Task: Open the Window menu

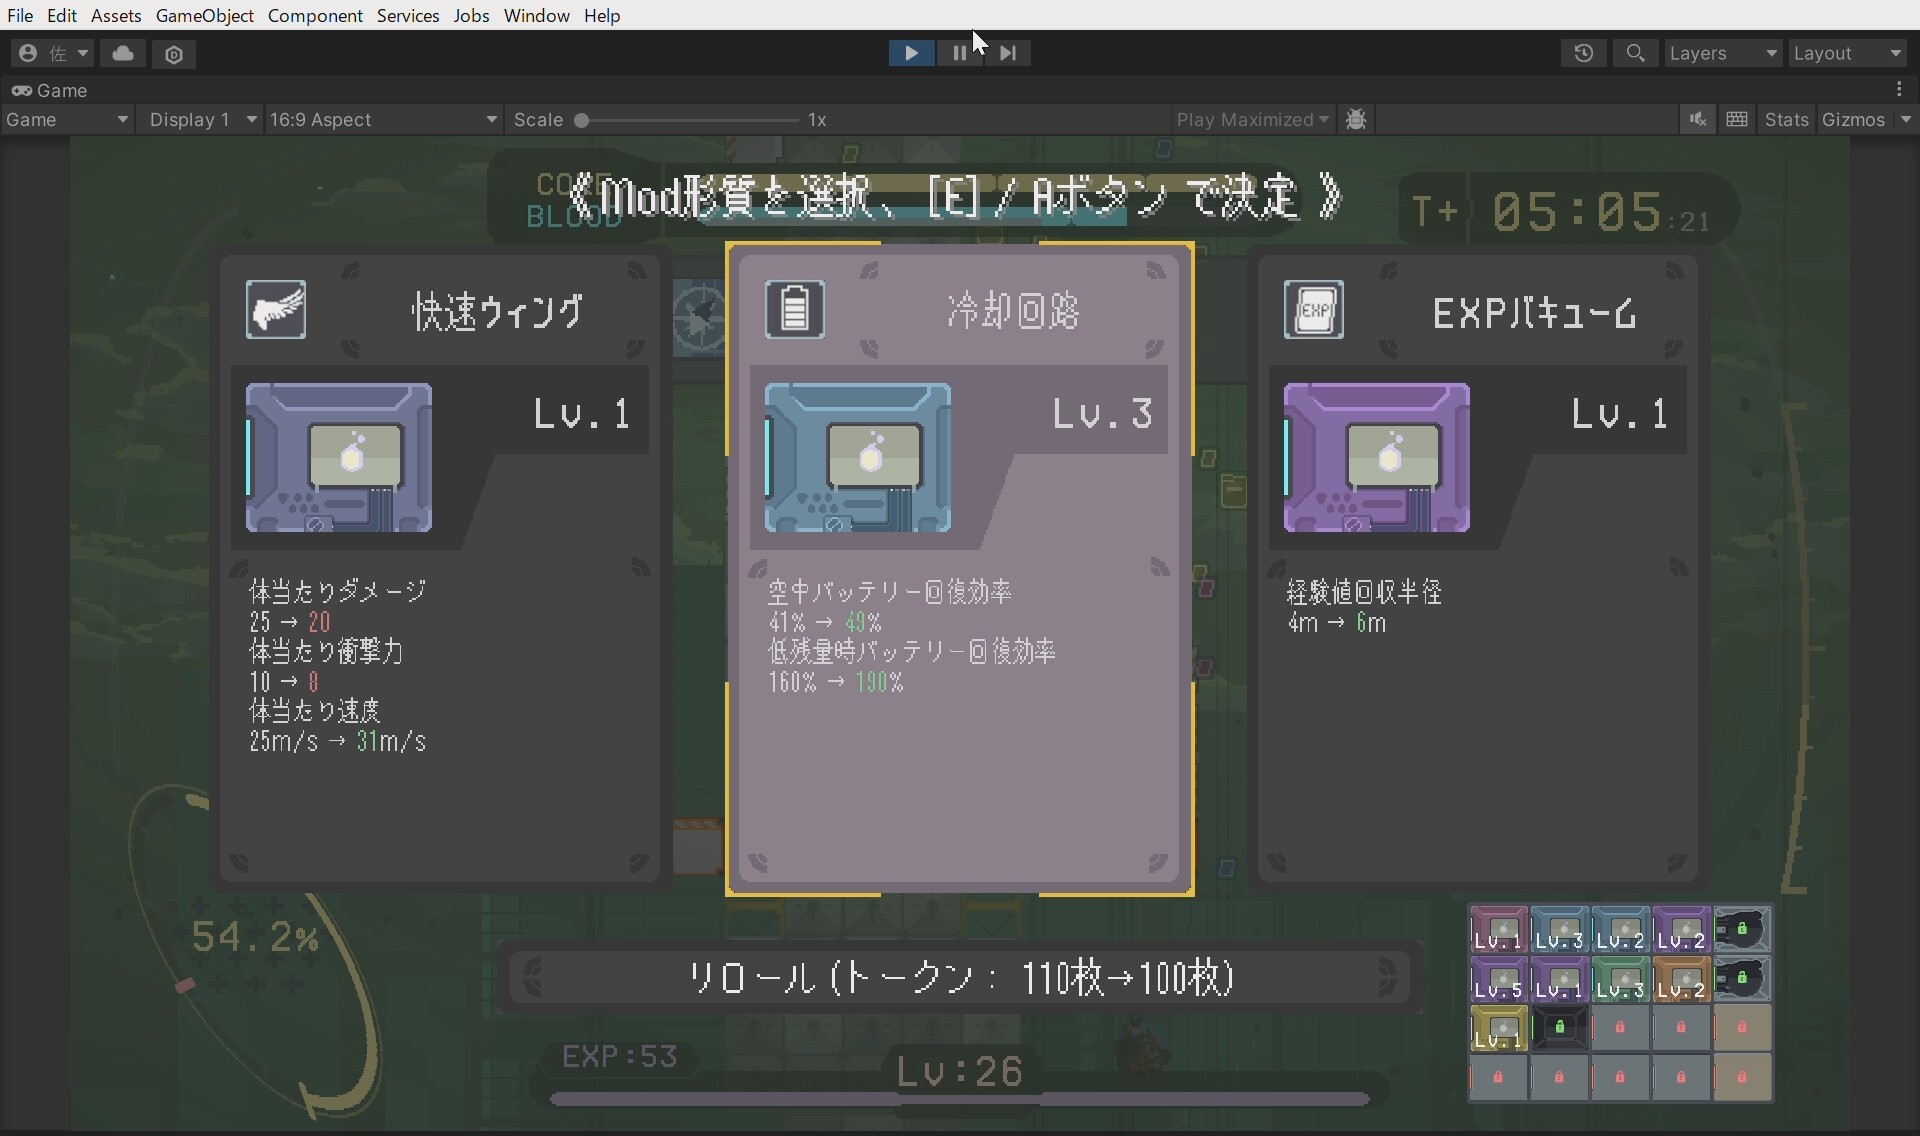Action: [536, 15]
